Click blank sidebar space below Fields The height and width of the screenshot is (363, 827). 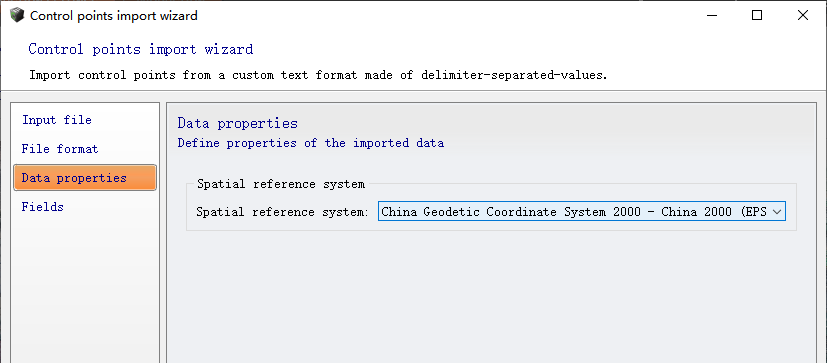click(x=84, y=290)
